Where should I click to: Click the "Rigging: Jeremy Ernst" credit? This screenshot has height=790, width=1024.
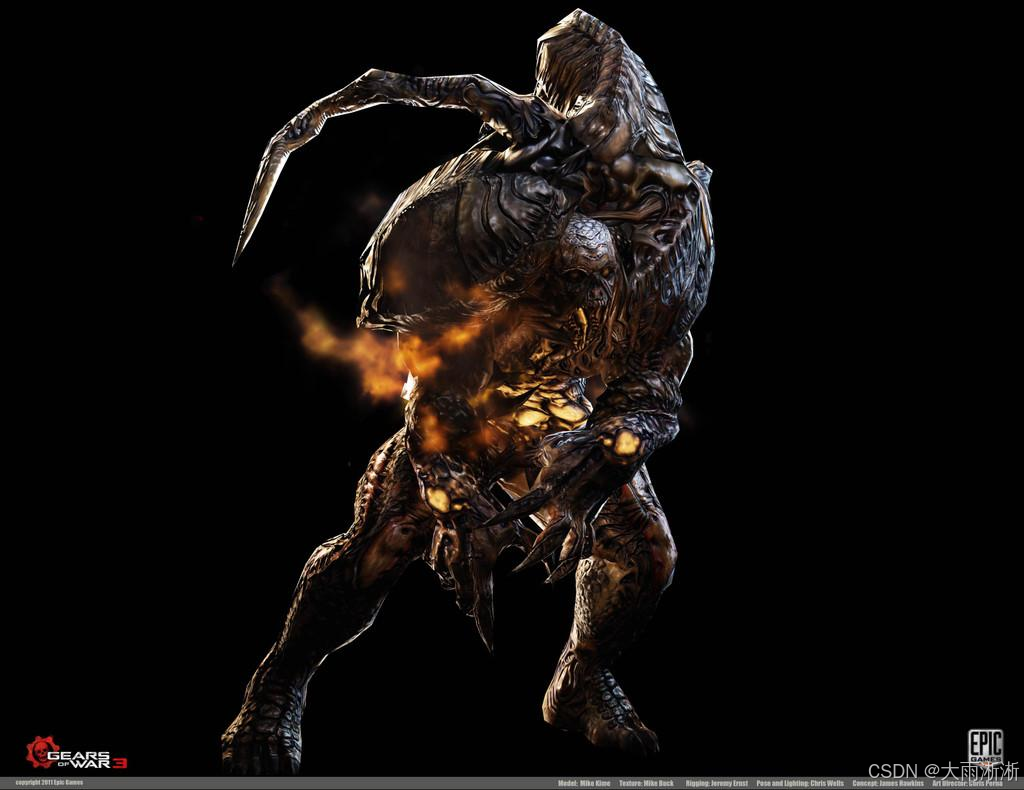pos(716,783)
